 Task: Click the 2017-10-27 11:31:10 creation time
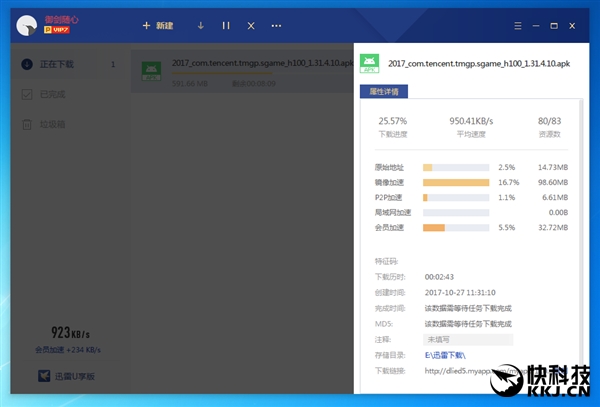tap(460, 293)
